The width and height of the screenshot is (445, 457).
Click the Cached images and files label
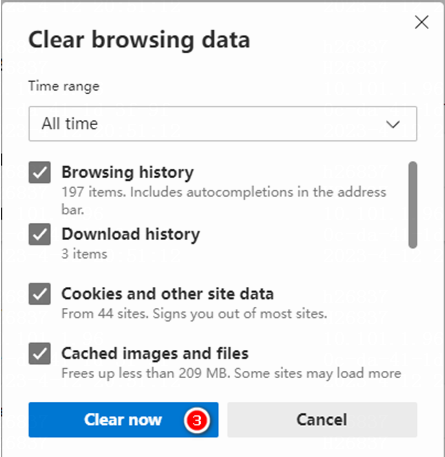pyautogui.click(x=155, y=354)
